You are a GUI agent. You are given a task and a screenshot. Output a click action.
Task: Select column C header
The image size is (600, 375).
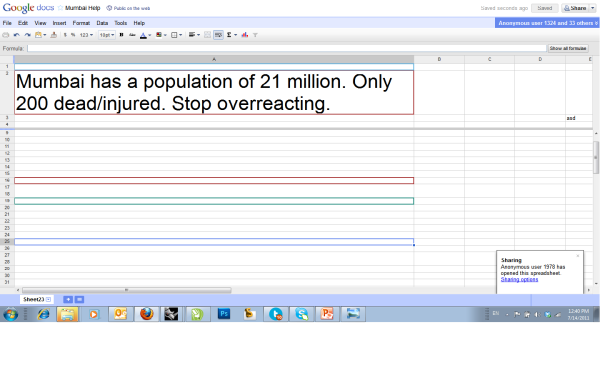[489, 59]
